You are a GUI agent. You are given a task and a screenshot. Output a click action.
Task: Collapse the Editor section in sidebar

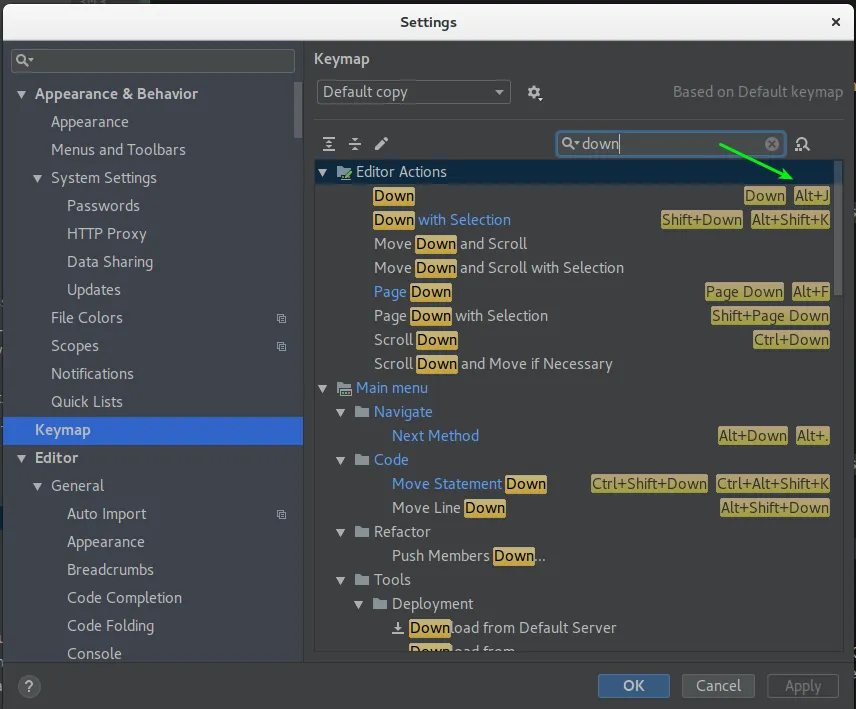(21, 458)
